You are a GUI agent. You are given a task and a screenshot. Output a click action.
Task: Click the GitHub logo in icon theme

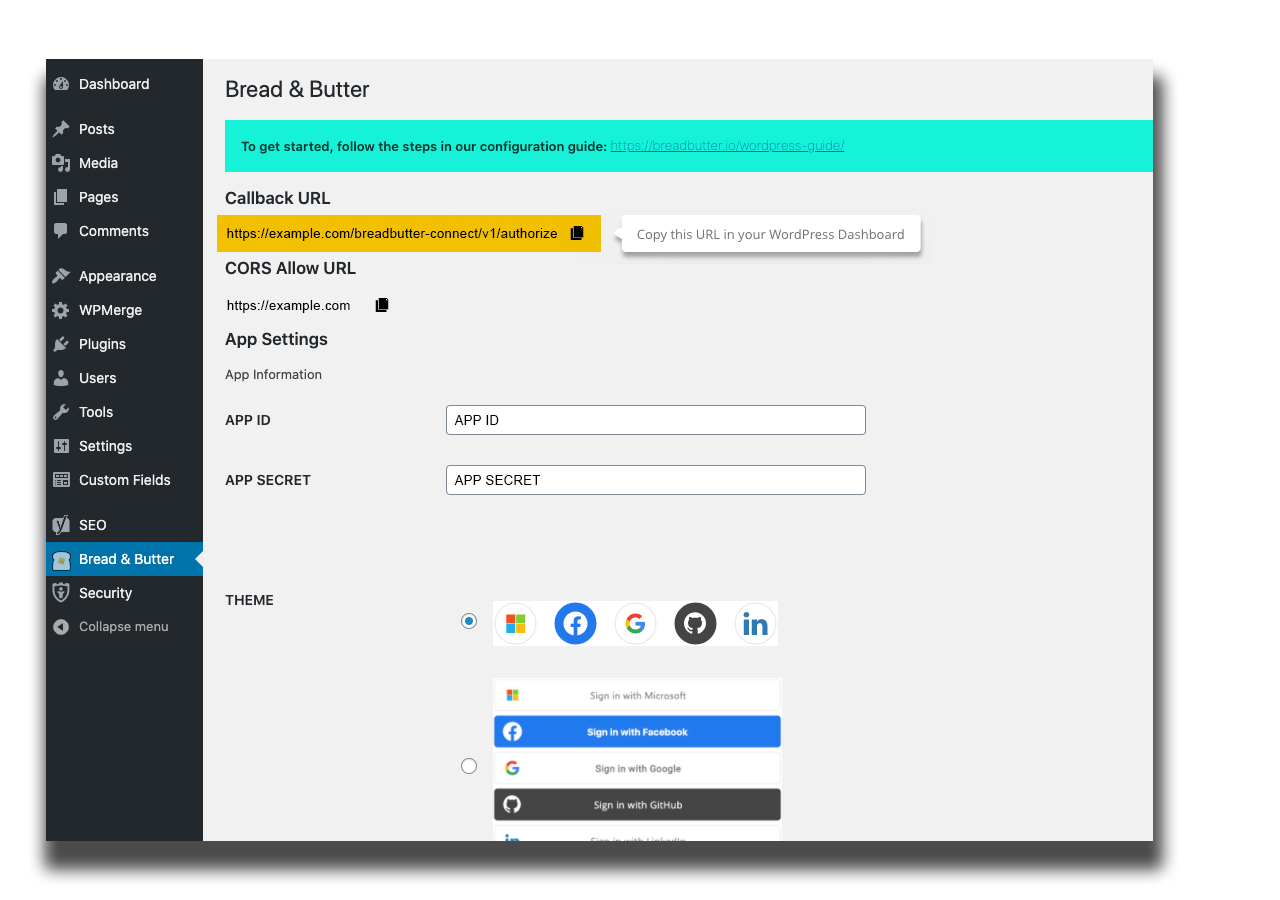pos(695,624)
